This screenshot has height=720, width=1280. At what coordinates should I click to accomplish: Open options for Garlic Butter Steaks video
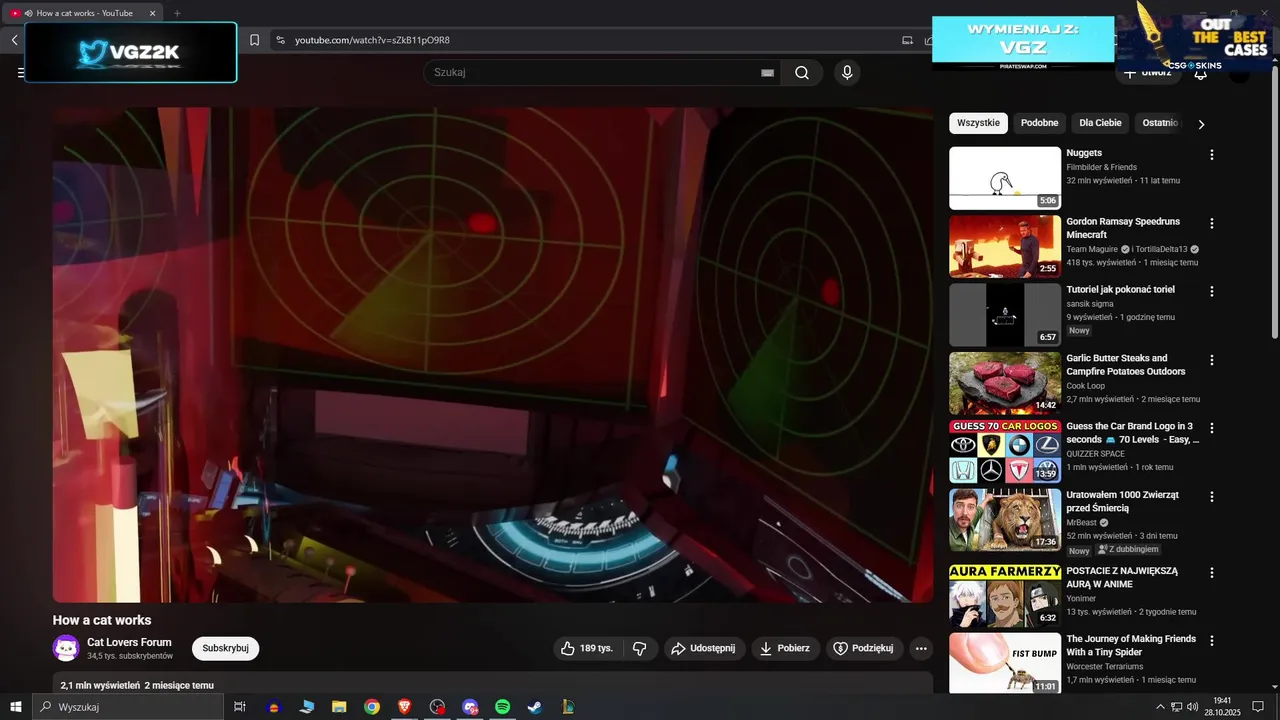click(x=1212, y=360)
